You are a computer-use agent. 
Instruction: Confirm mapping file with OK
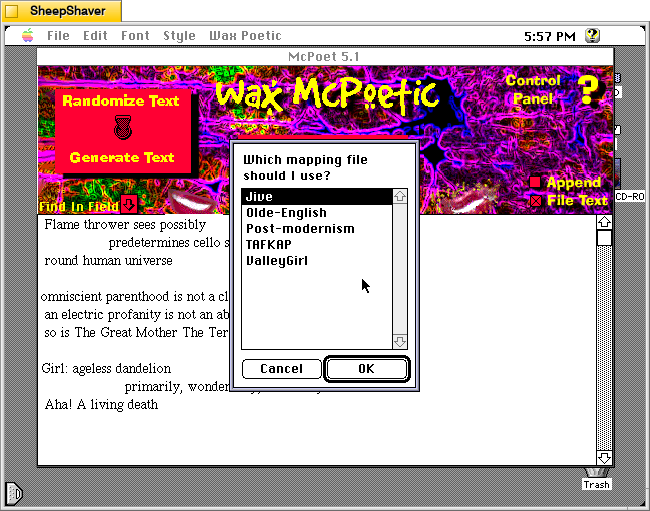click(x=366, y=369)
